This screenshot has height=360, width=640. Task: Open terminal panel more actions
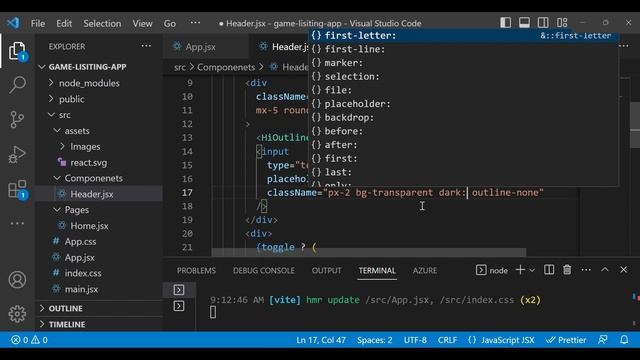[586, 270]
